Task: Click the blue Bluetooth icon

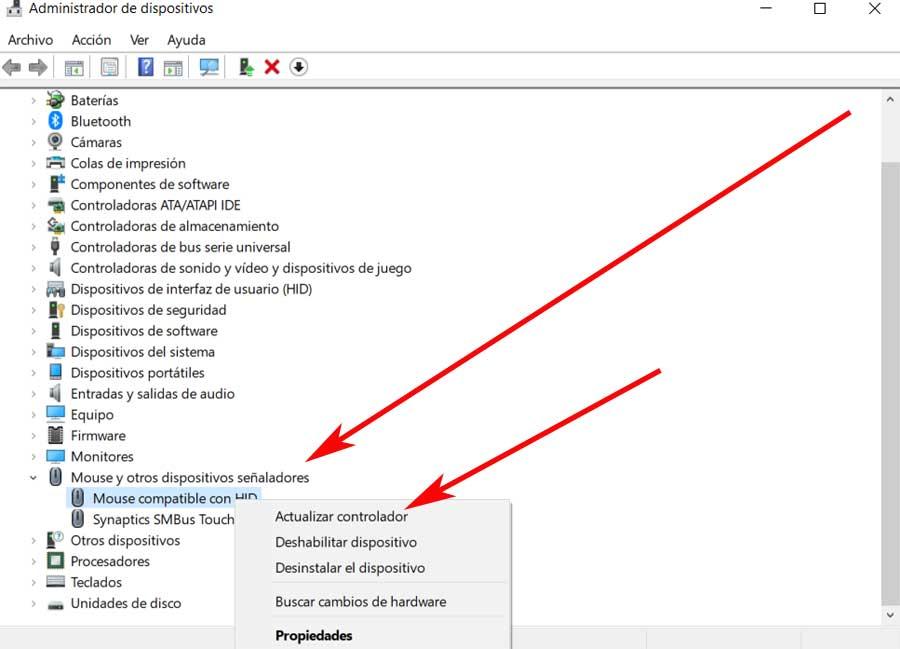Action: click(55, 121)
